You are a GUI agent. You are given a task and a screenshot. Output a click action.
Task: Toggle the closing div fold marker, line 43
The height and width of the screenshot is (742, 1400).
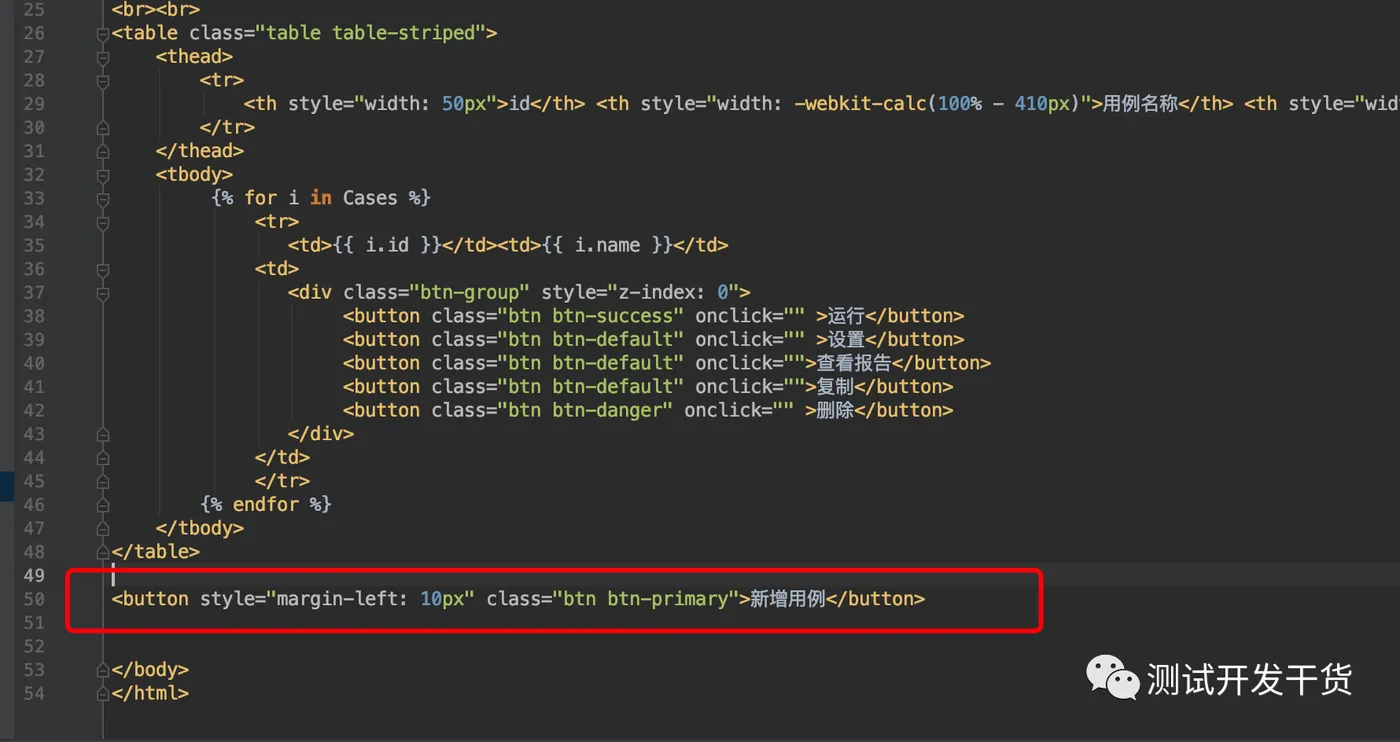click(102, 435)
